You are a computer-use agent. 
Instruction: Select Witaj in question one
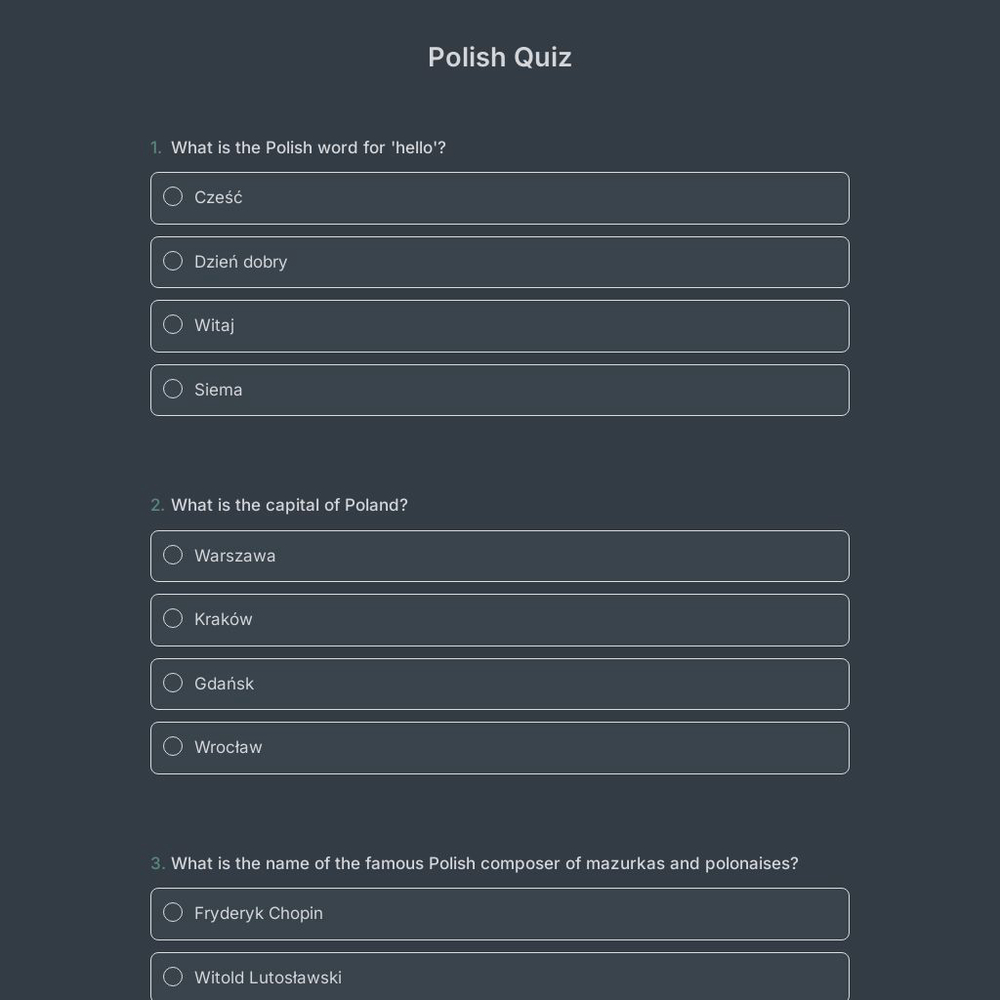[x=172, y=324]
